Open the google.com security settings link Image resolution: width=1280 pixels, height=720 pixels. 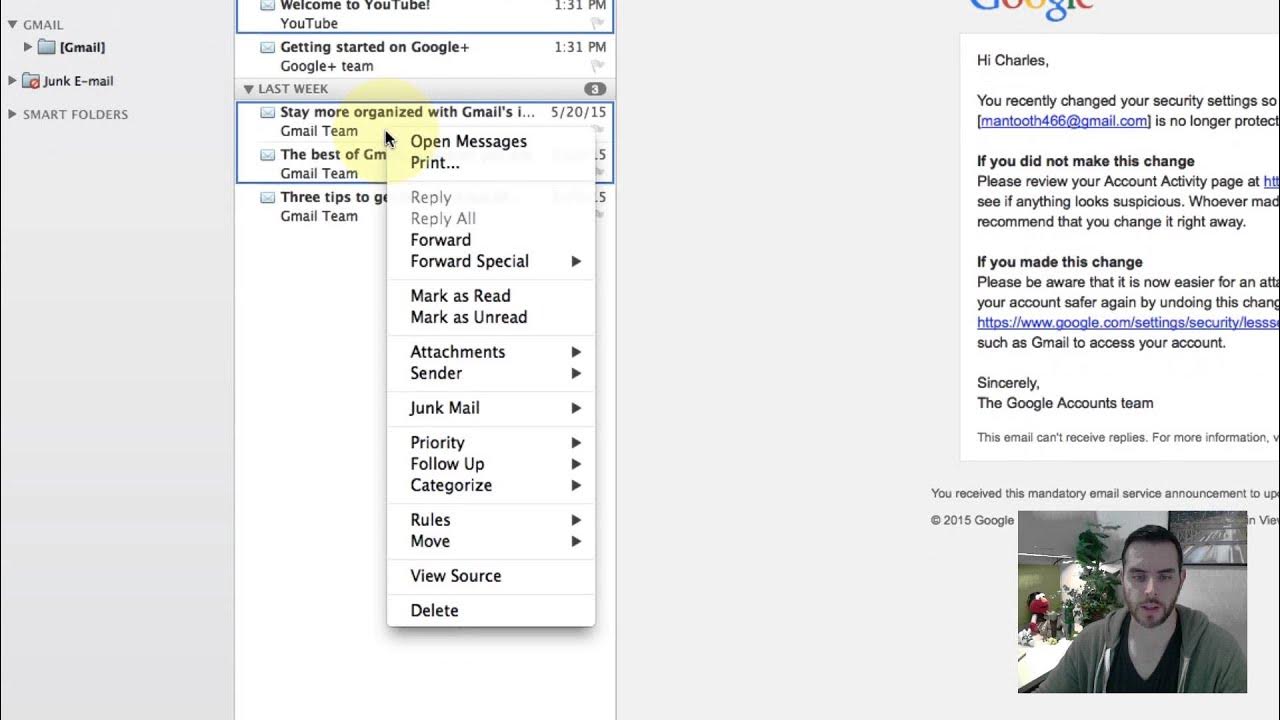[1128, 322]
